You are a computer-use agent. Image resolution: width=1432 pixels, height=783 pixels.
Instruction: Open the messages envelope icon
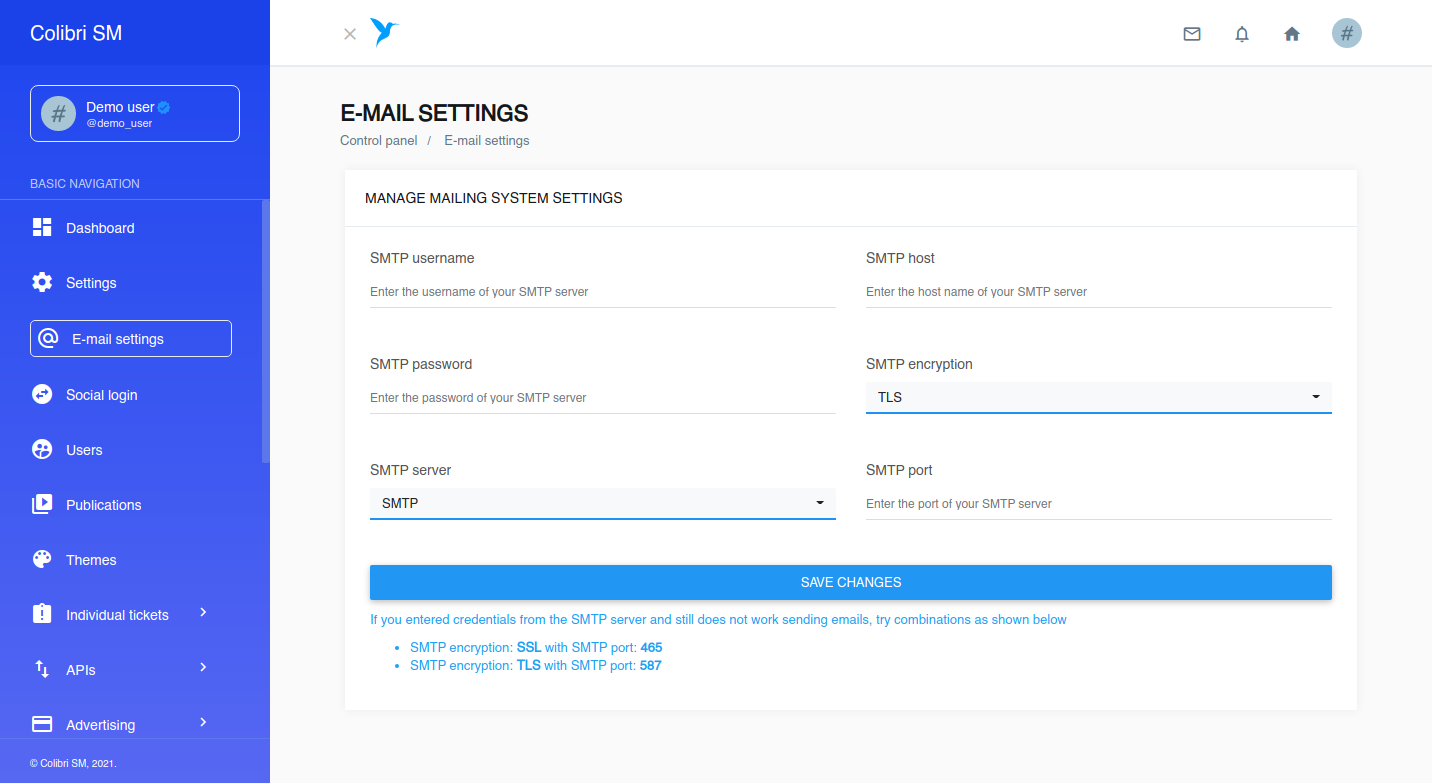click(1192, 34)
